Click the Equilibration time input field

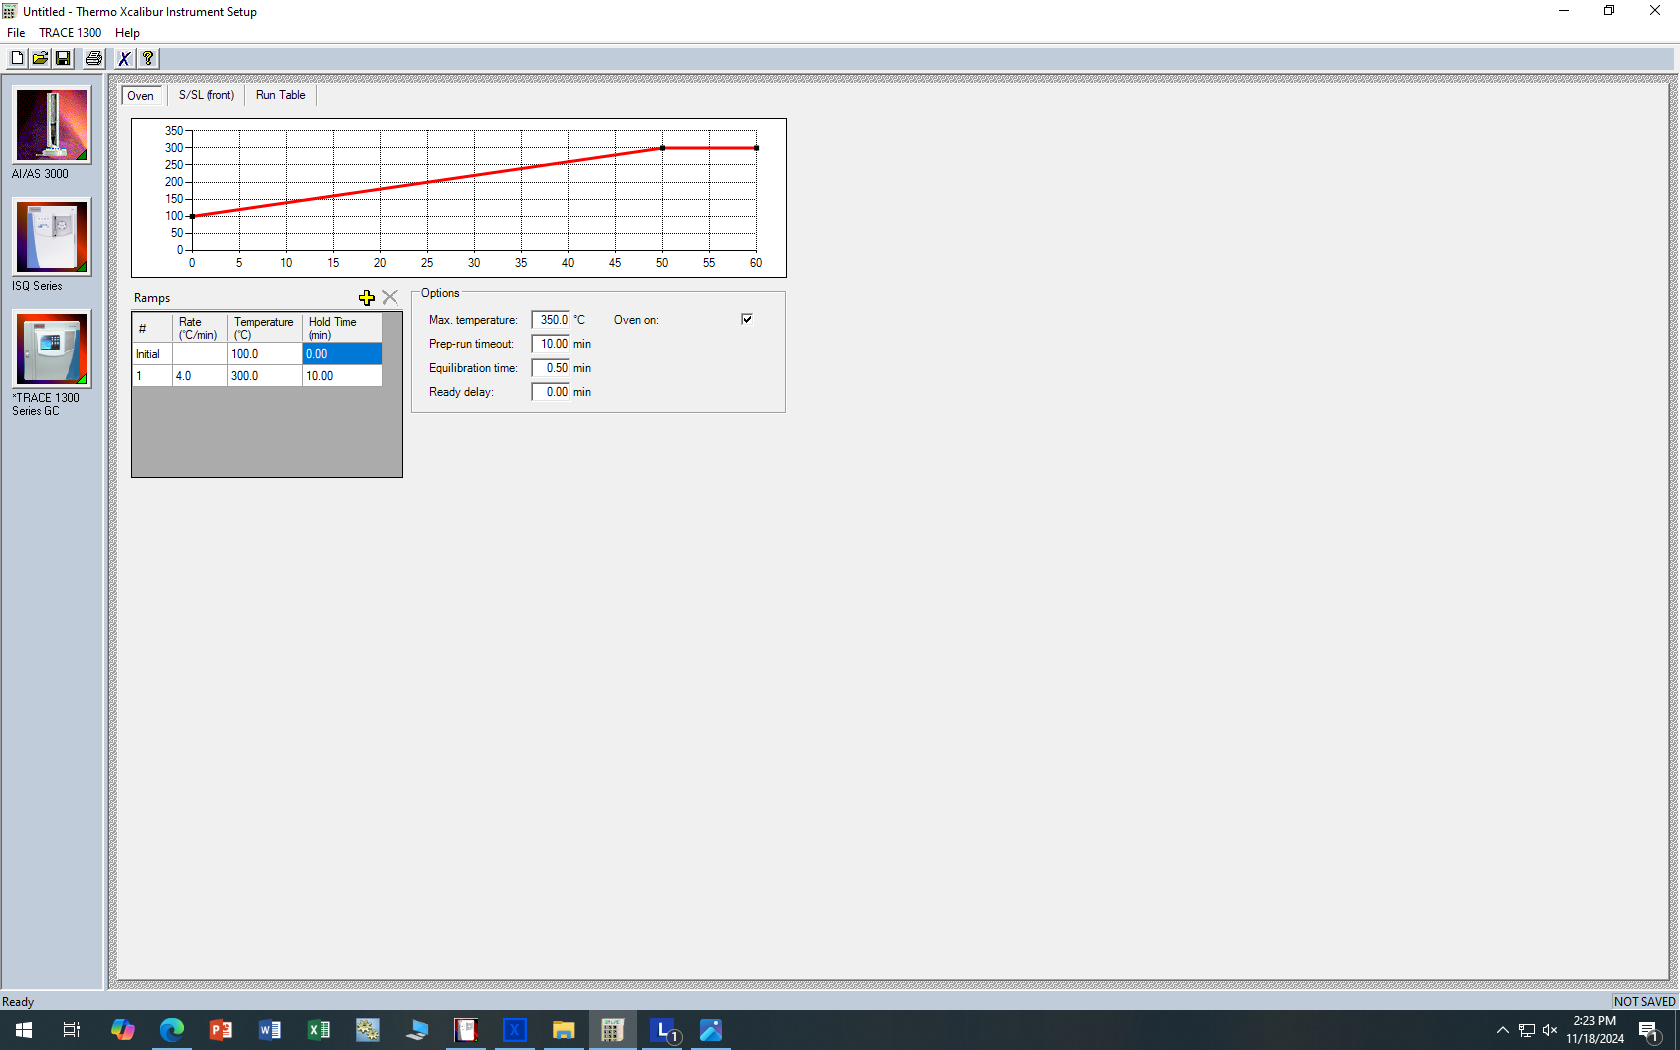[551, 368]
